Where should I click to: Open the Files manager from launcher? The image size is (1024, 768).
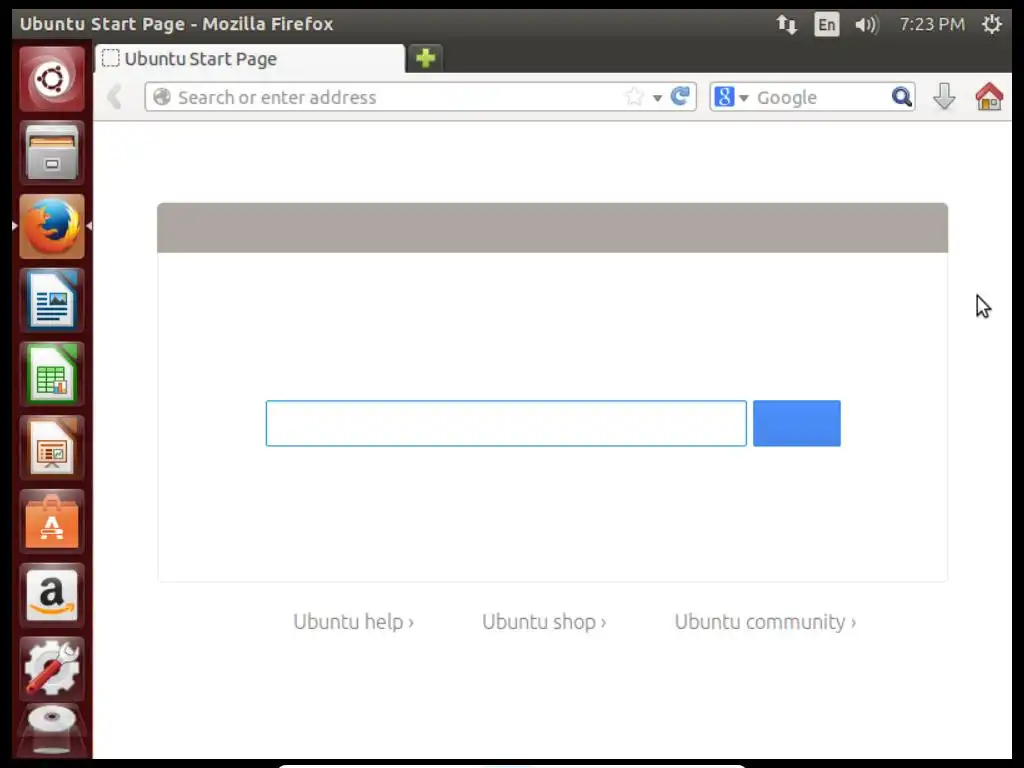52,153
